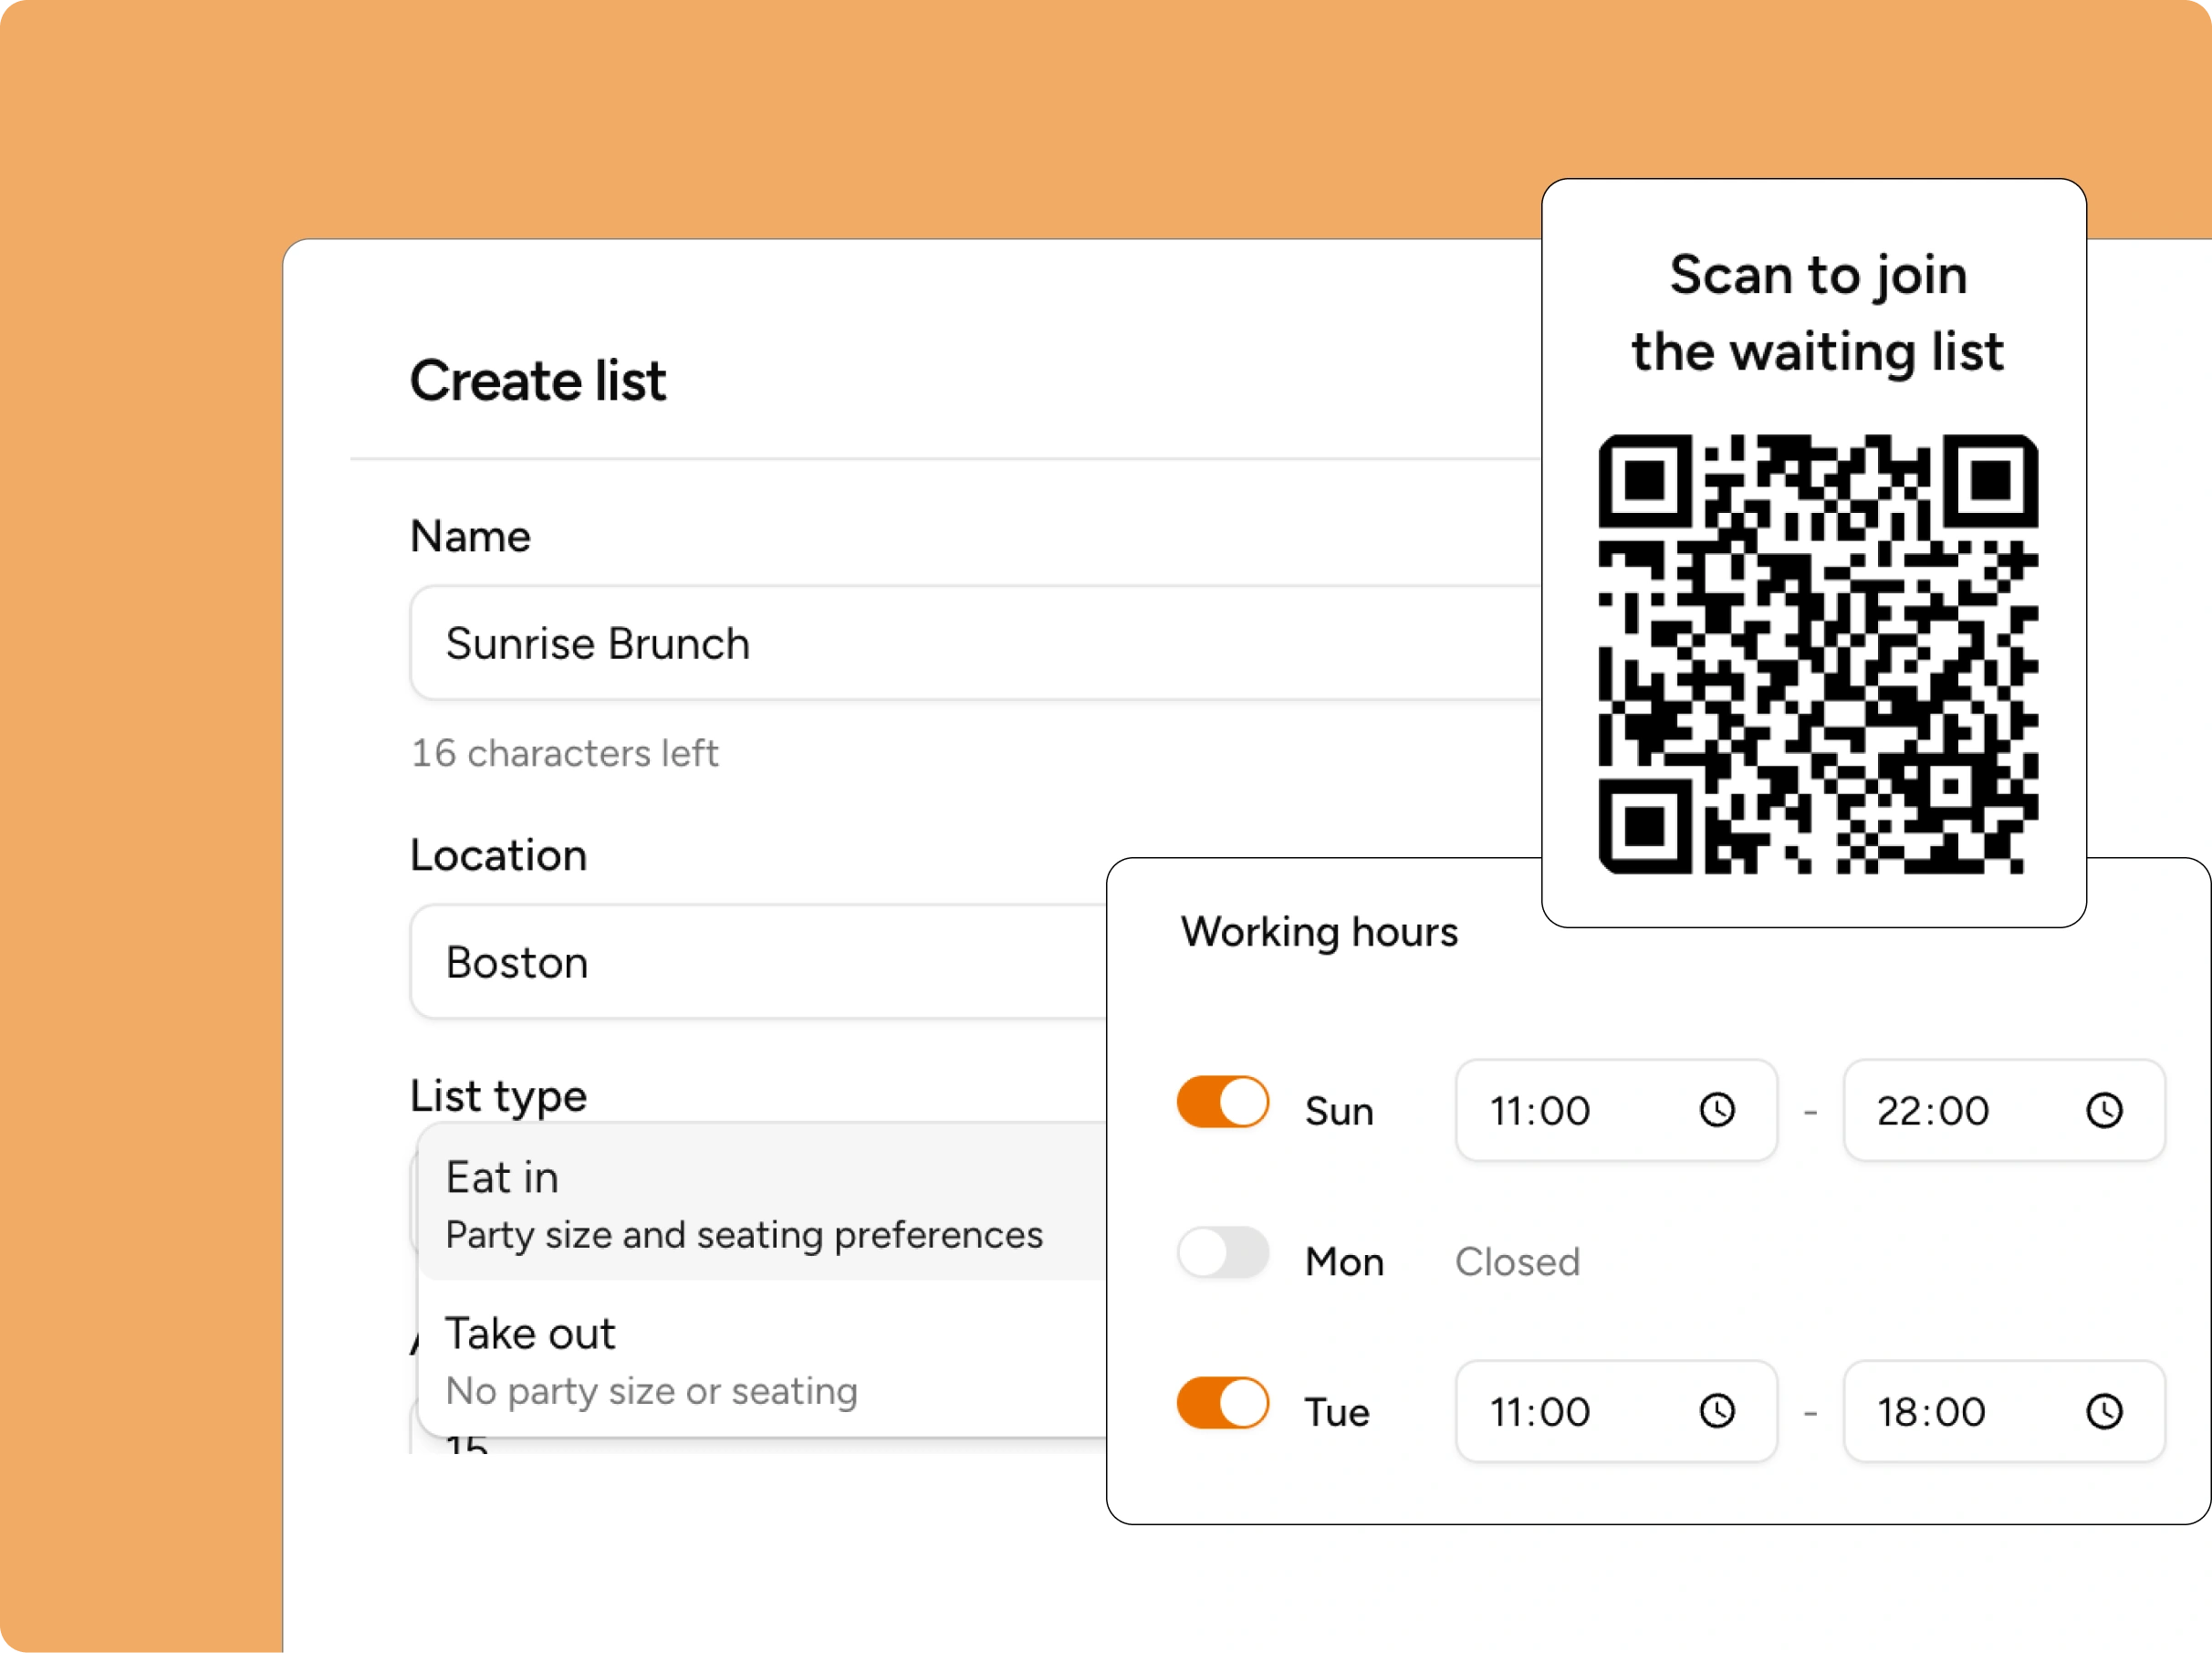The image size is (2212, 1653).
Task: Click the Closed label for Monday
Action: click(1517, 1262)
